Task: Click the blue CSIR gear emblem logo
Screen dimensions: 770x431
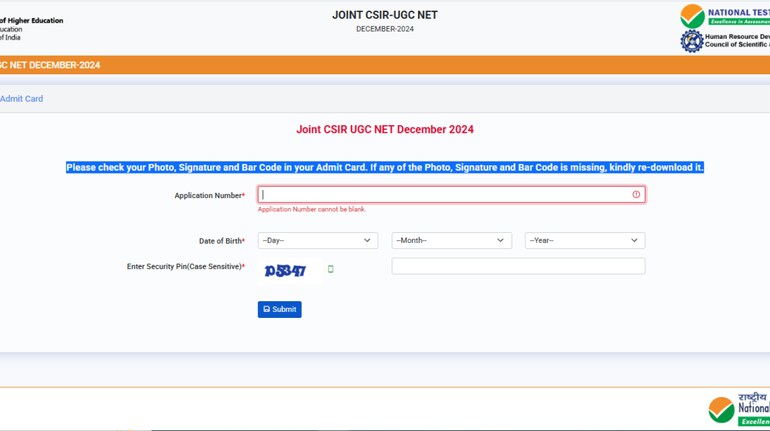Action: tap(691, 41)
